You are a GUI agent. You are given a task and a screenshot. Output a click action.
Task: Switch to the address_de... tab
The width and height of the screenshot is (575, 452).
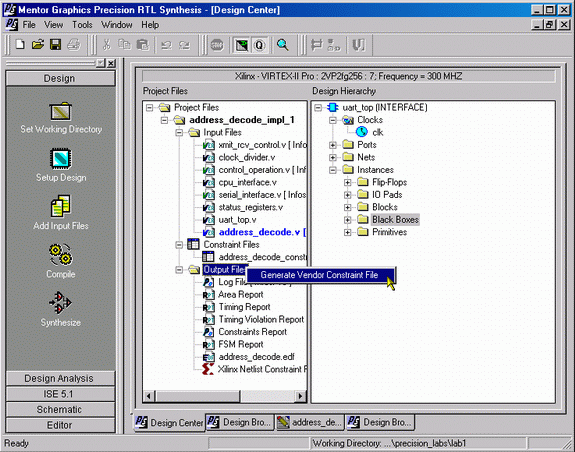[x=310, y=422]
